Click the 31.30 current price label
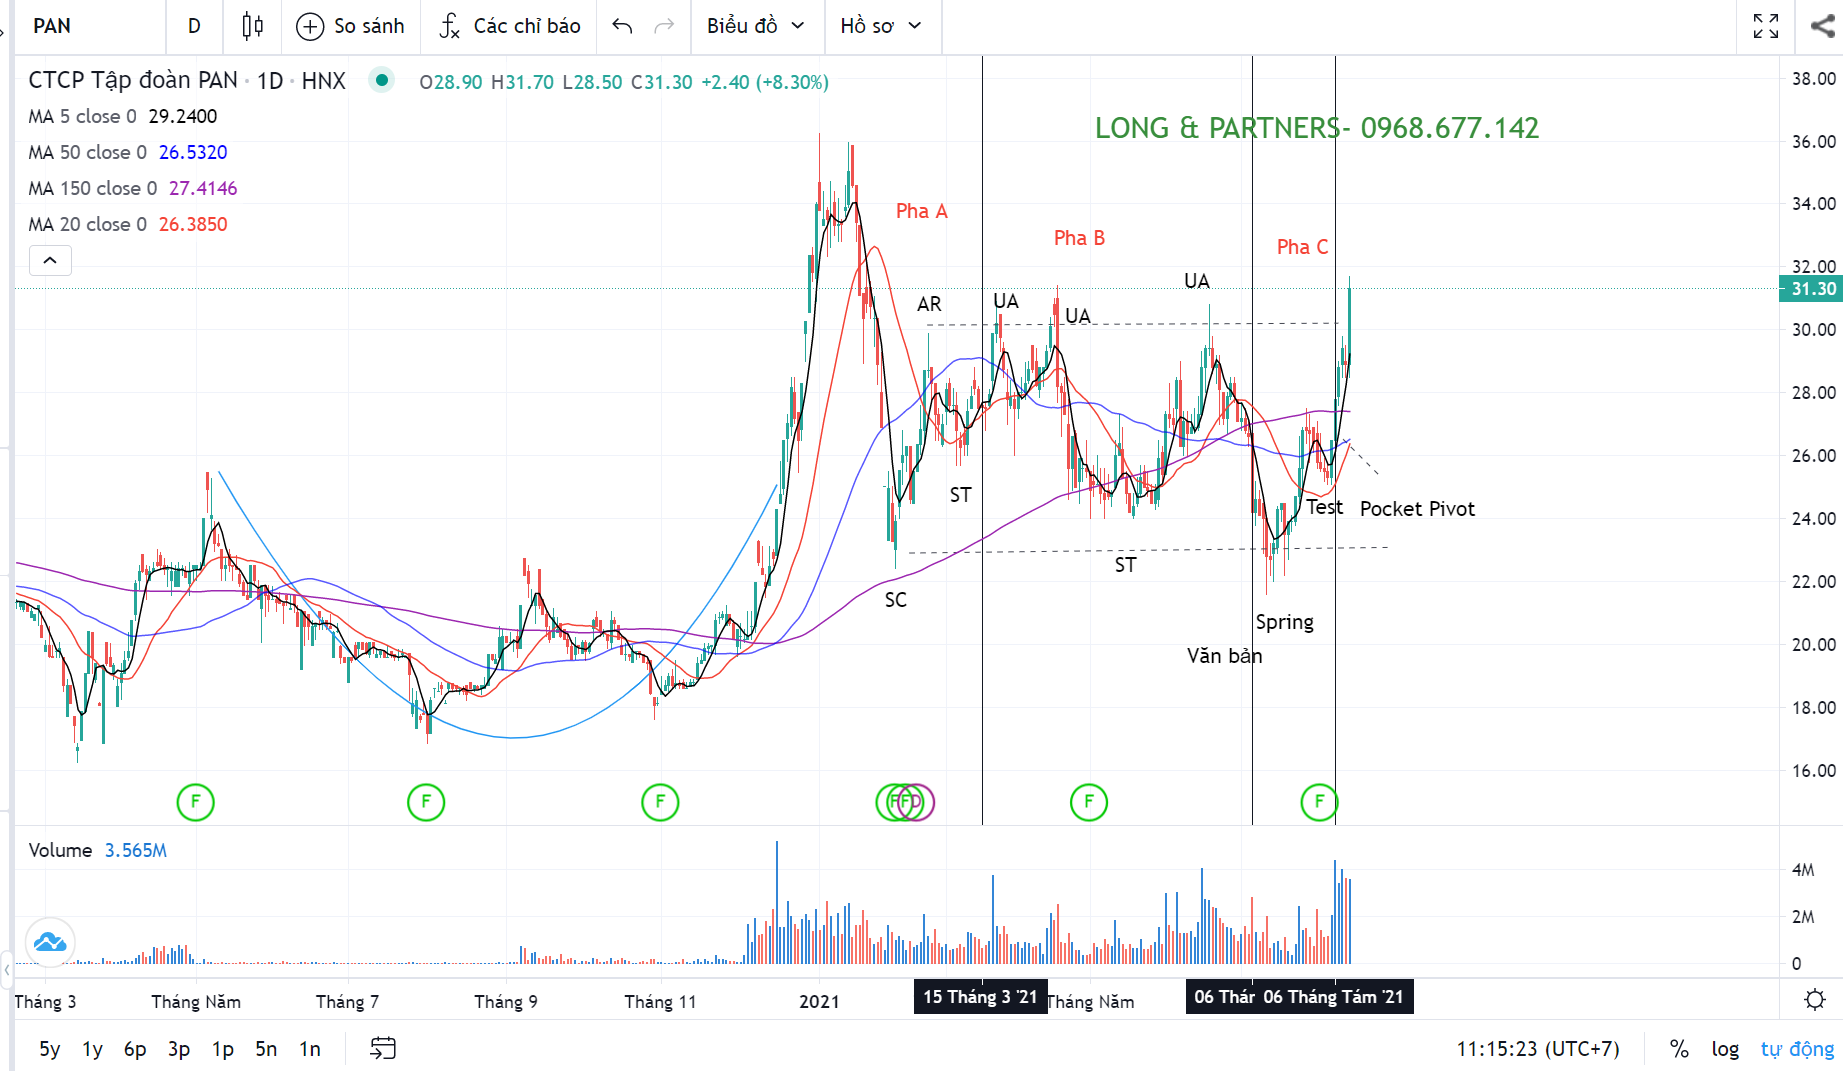The image size is (1843, 1071). coord(1812,289)
